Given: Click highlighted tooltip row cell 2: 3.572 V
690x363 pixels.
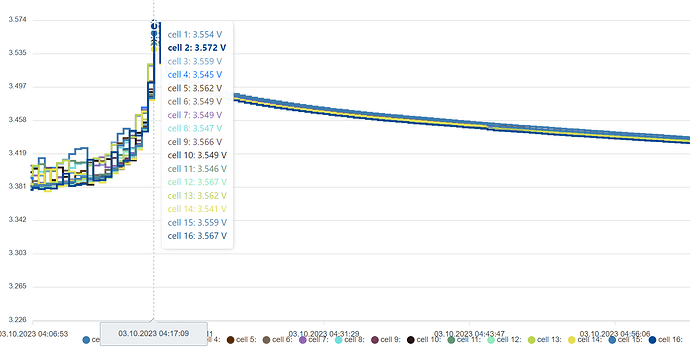Looking at the screenshot, I should tap(197, 48).
